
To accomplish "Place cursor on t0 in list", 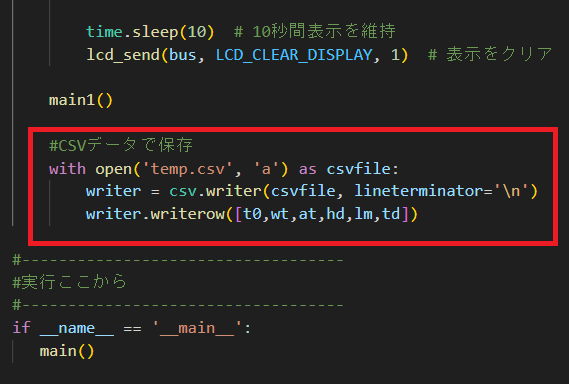I will pyautogui.click(x=253, y=214).
